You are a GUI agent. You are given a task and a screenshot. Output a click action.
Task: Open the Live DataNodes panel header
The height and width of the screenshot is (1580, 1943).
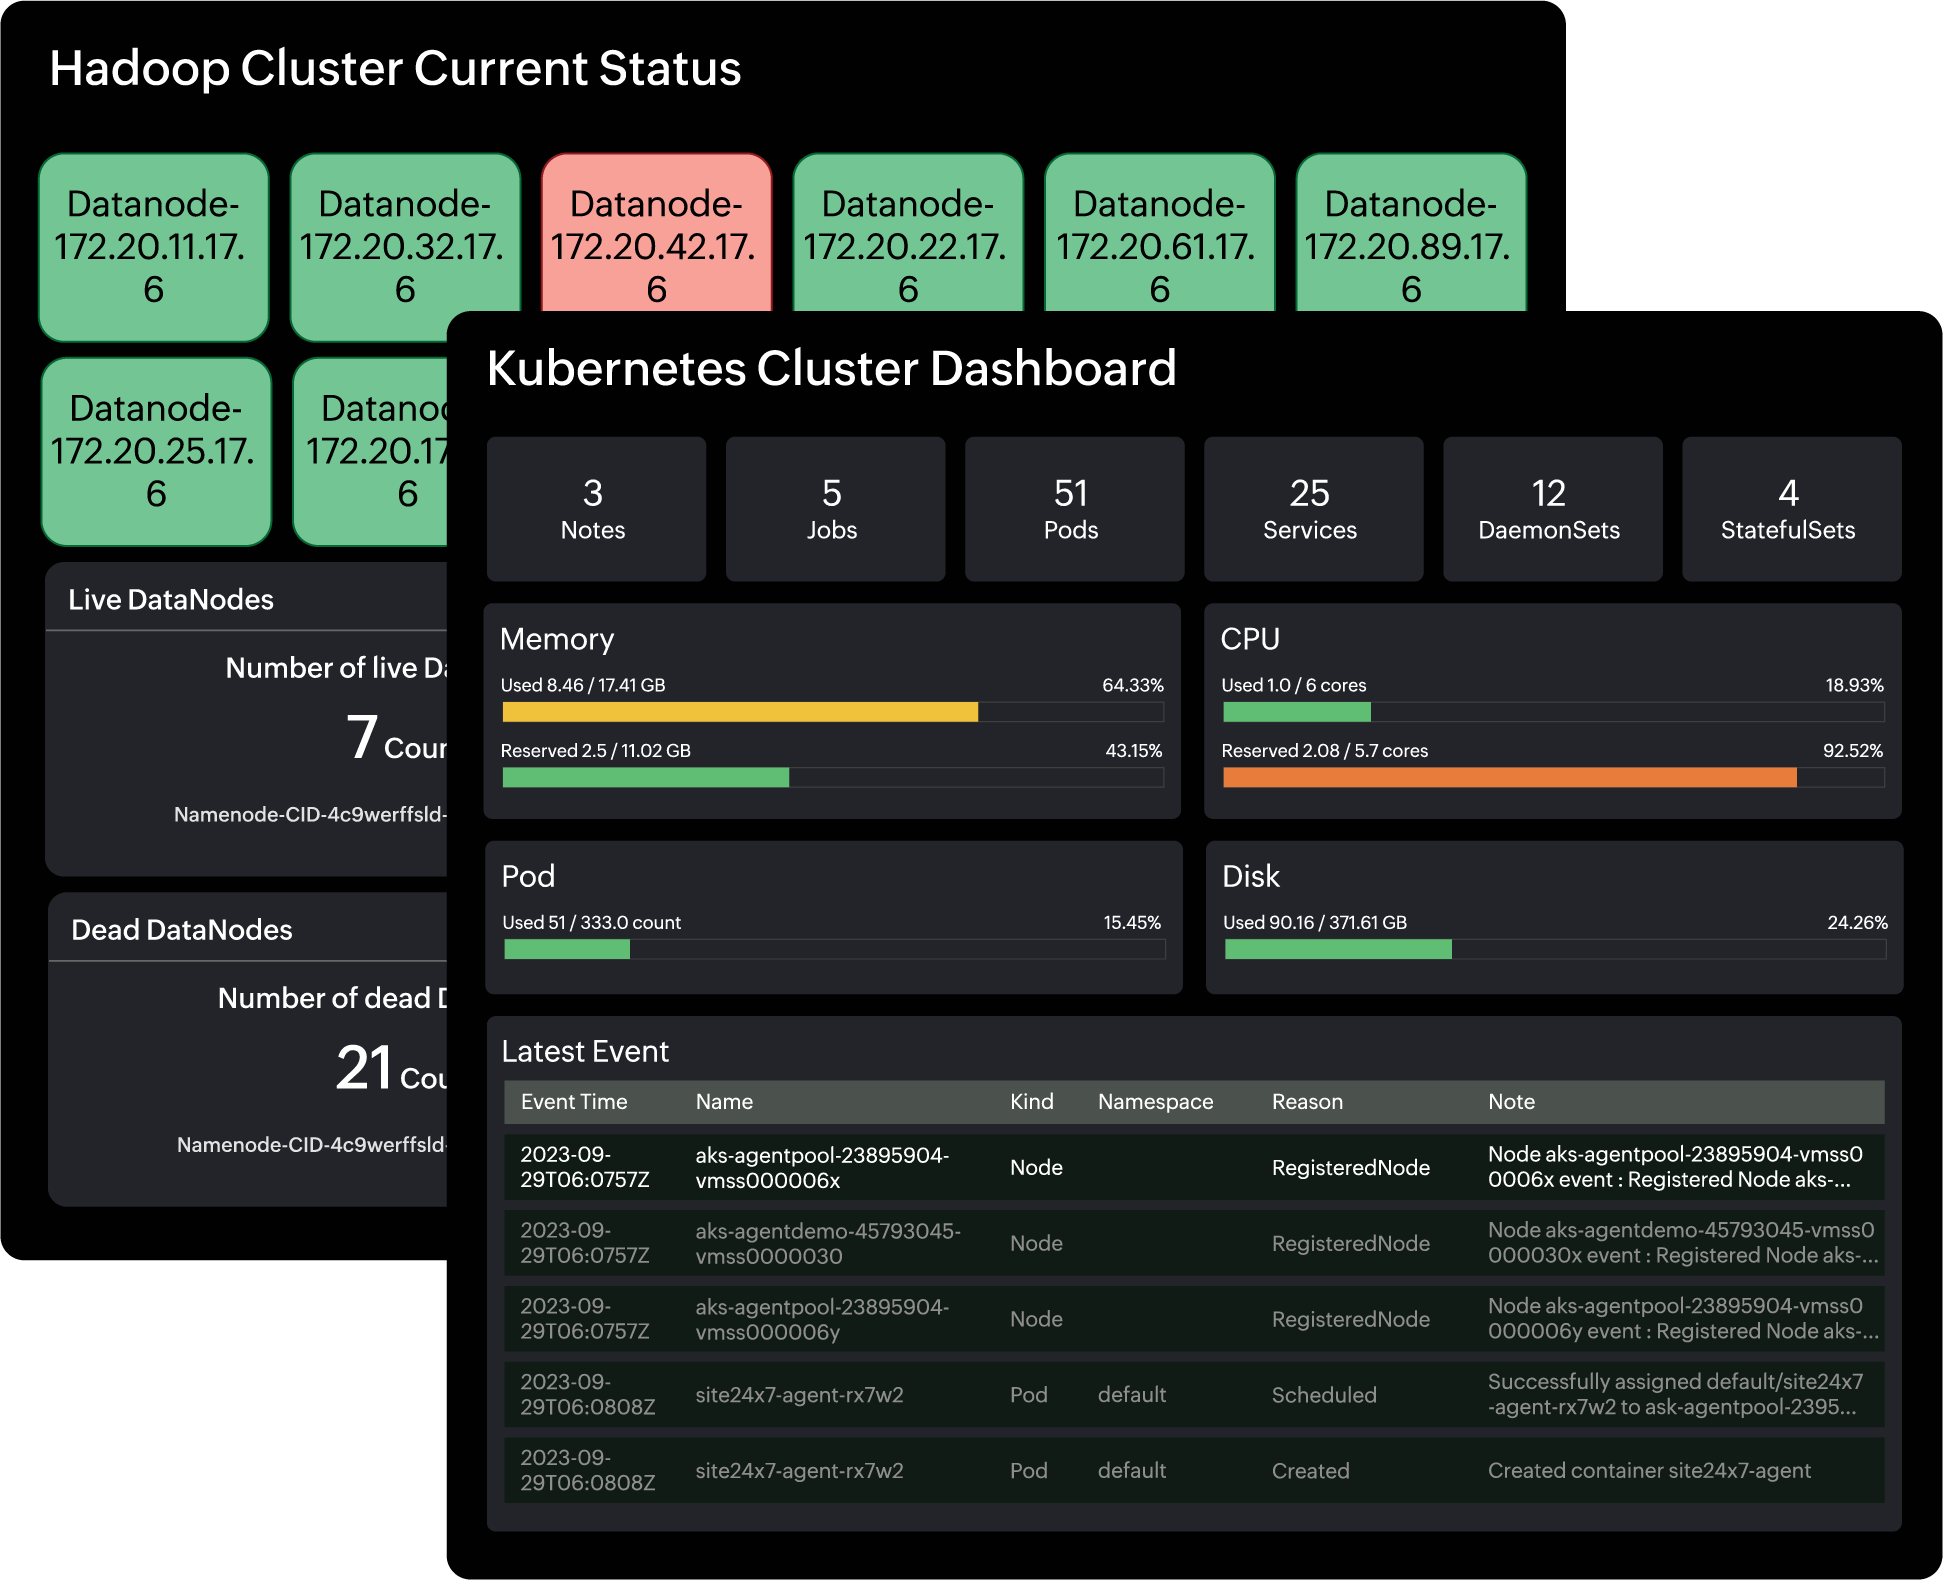(247, 599)
